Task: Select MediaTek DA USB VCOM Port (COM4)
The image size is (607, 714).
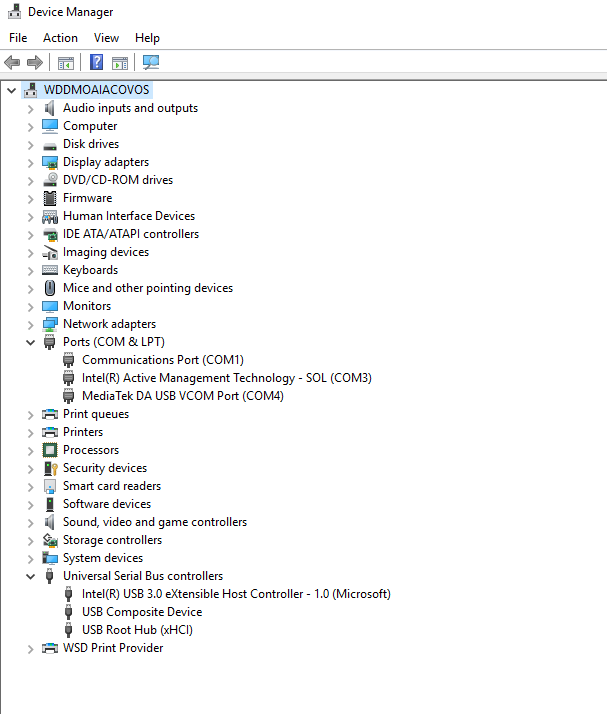Action: tap(182, 396)
